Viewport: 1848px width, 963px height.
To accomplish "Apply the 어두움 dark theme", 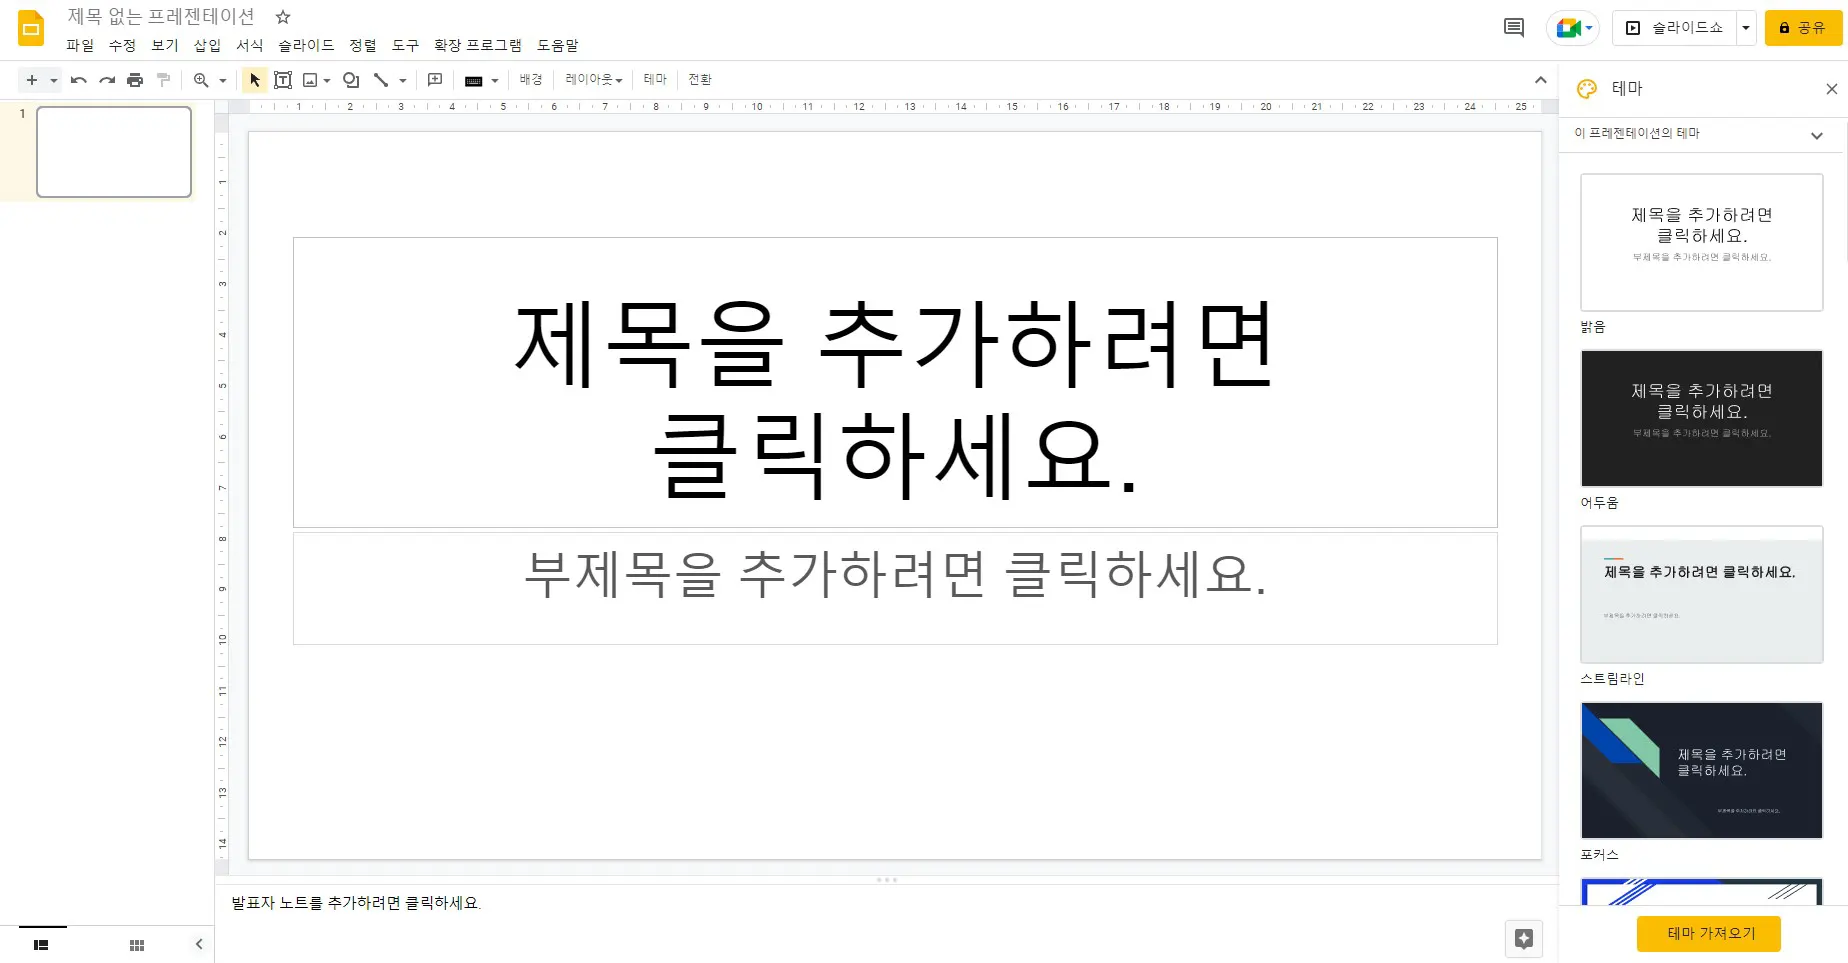I will point(1701,418).
